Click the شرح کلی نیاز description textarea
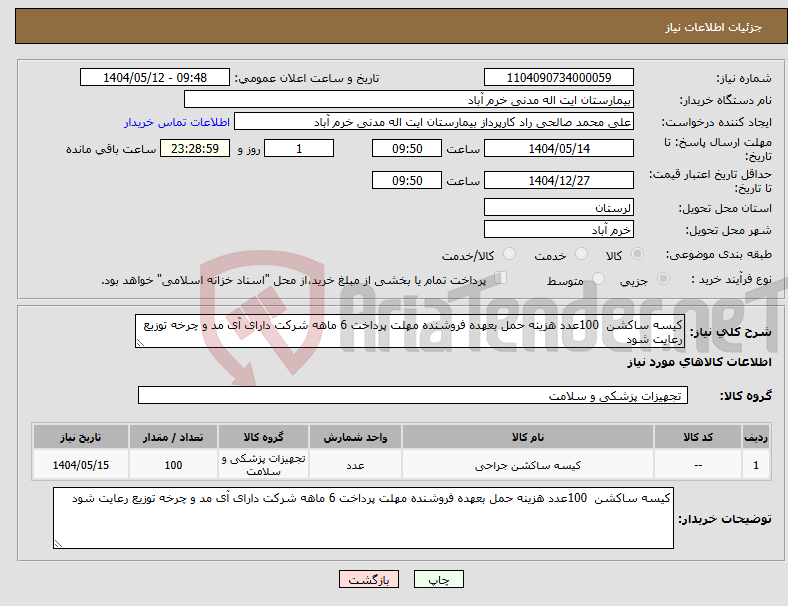 410,331
